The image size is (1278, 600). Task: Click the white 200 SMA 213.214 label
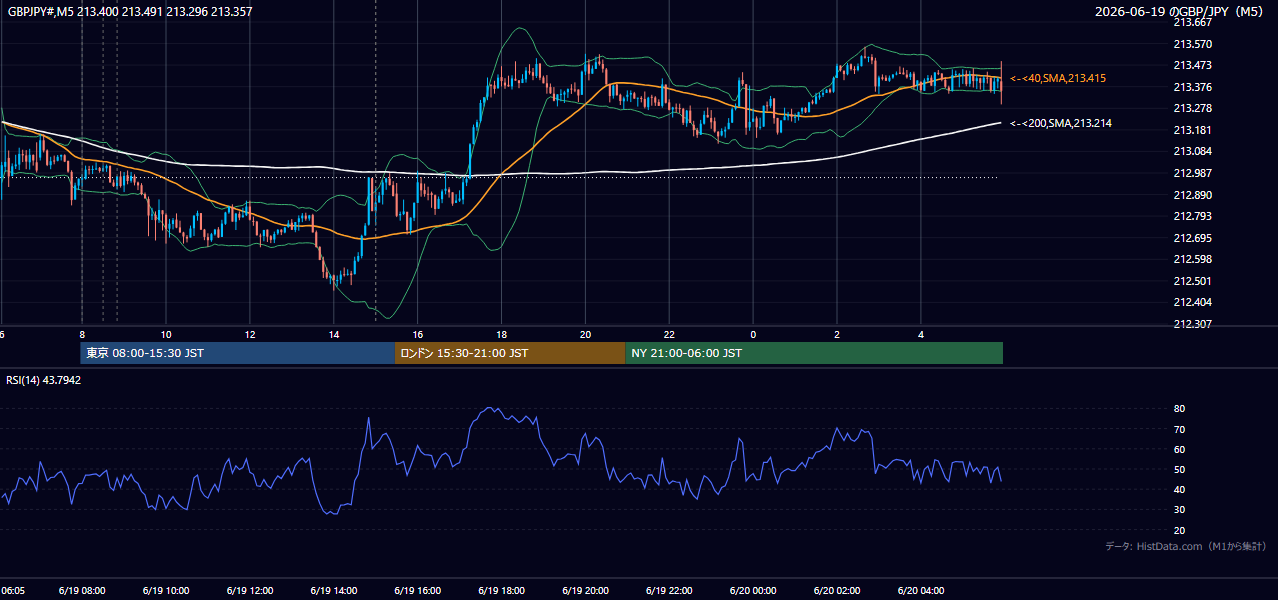click(1061, 123)
